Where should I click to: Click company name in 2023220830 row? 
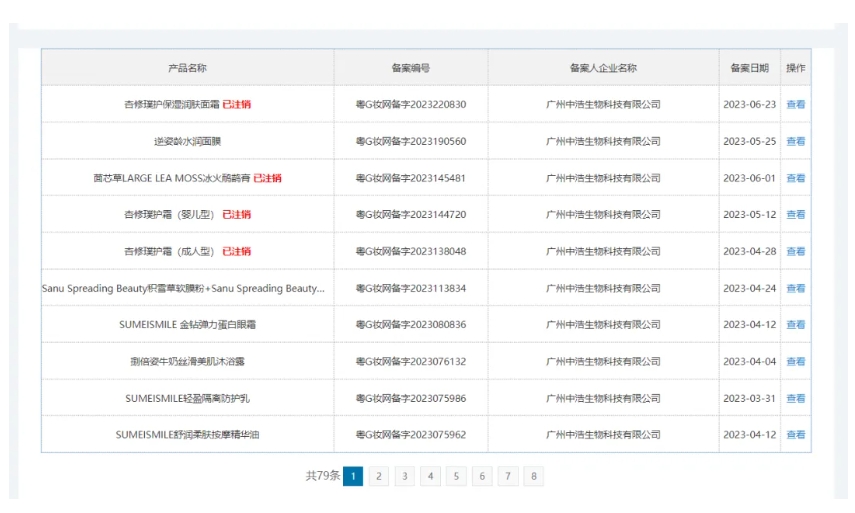603,104
